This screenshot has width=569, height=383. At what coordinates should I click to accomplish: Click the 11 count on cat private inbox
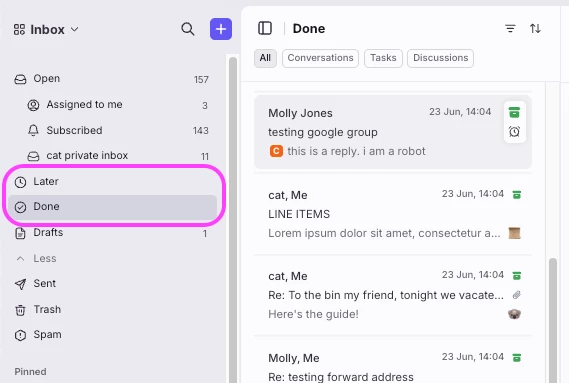(x=205, y=156)
